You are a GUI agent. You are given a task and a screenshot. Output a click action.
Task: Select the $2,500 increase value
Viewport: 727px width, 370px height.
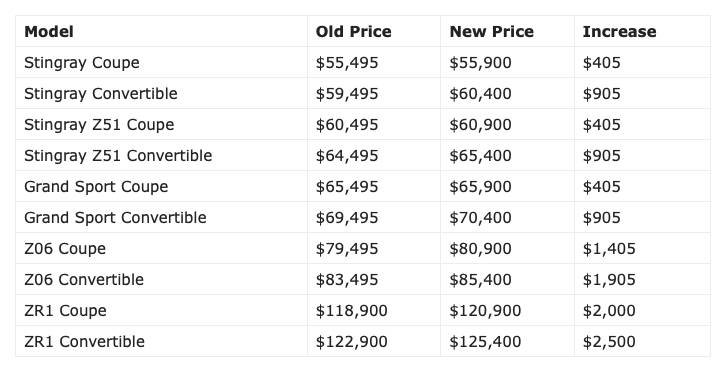[x=609, y=342]
